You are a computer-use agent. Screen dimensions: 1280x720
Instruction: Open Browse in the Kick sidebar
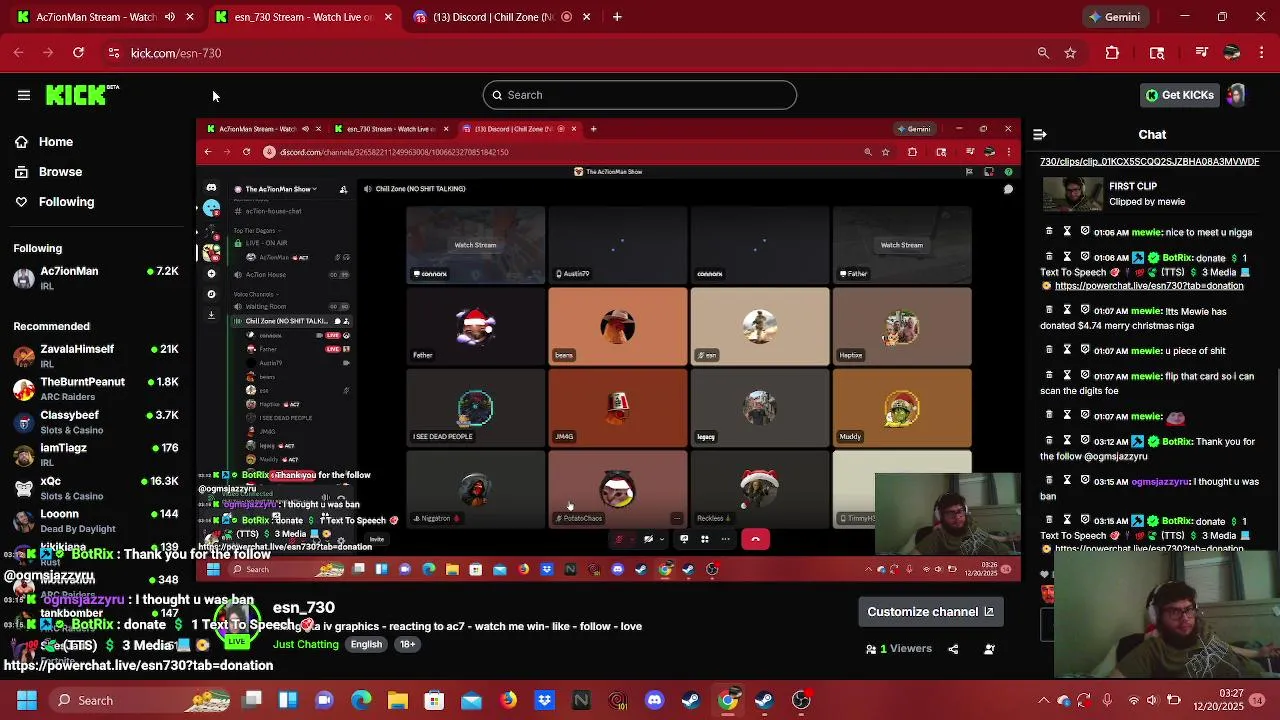(x=60, y=172)
